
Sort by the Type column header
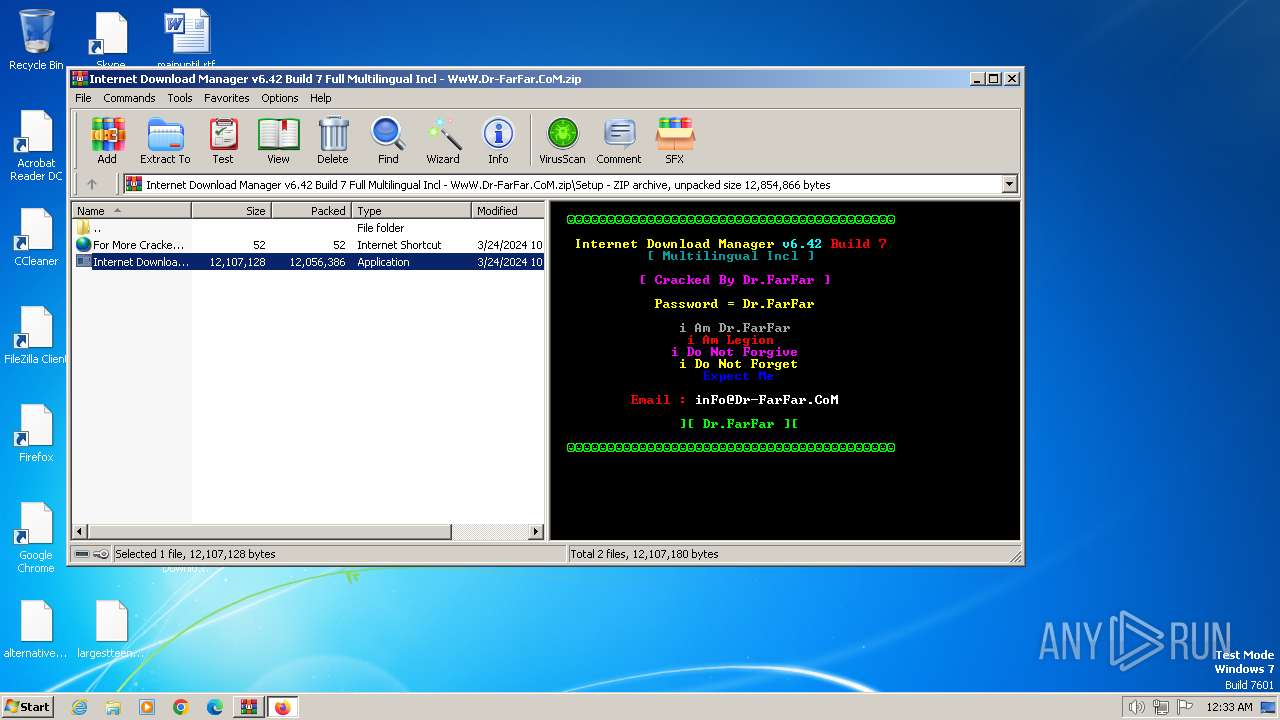(x=411, y=211)
